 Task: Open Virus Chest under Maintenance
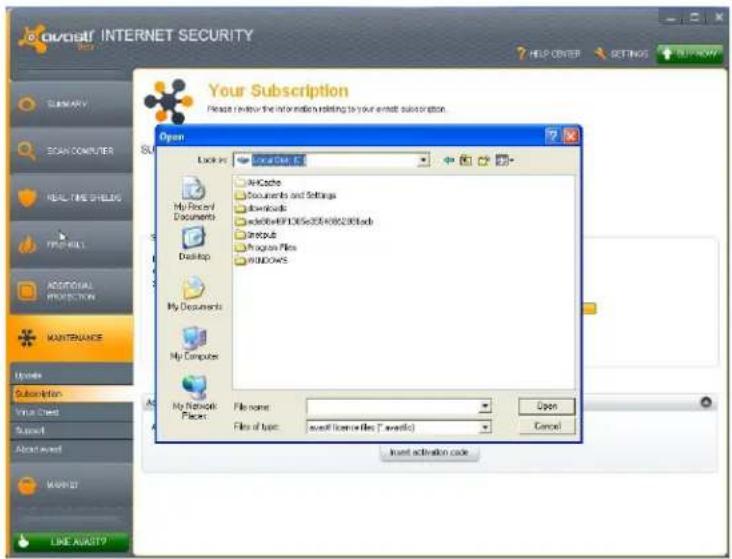tap(72, 412)
